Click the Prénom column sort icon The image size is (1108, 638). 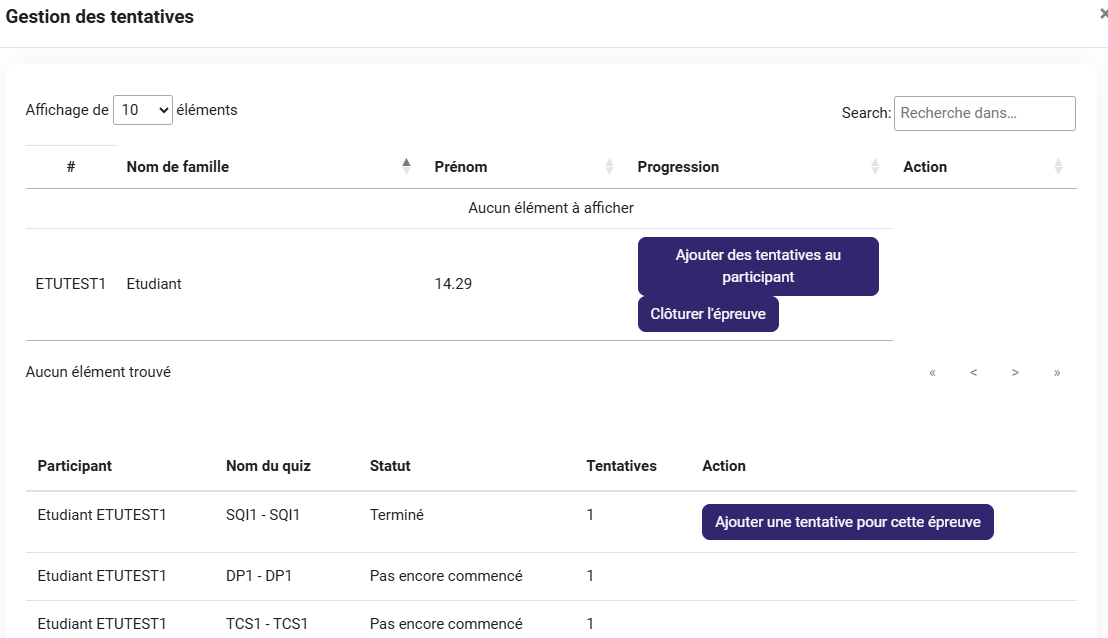pyautogui.click(x=609, y=167)
